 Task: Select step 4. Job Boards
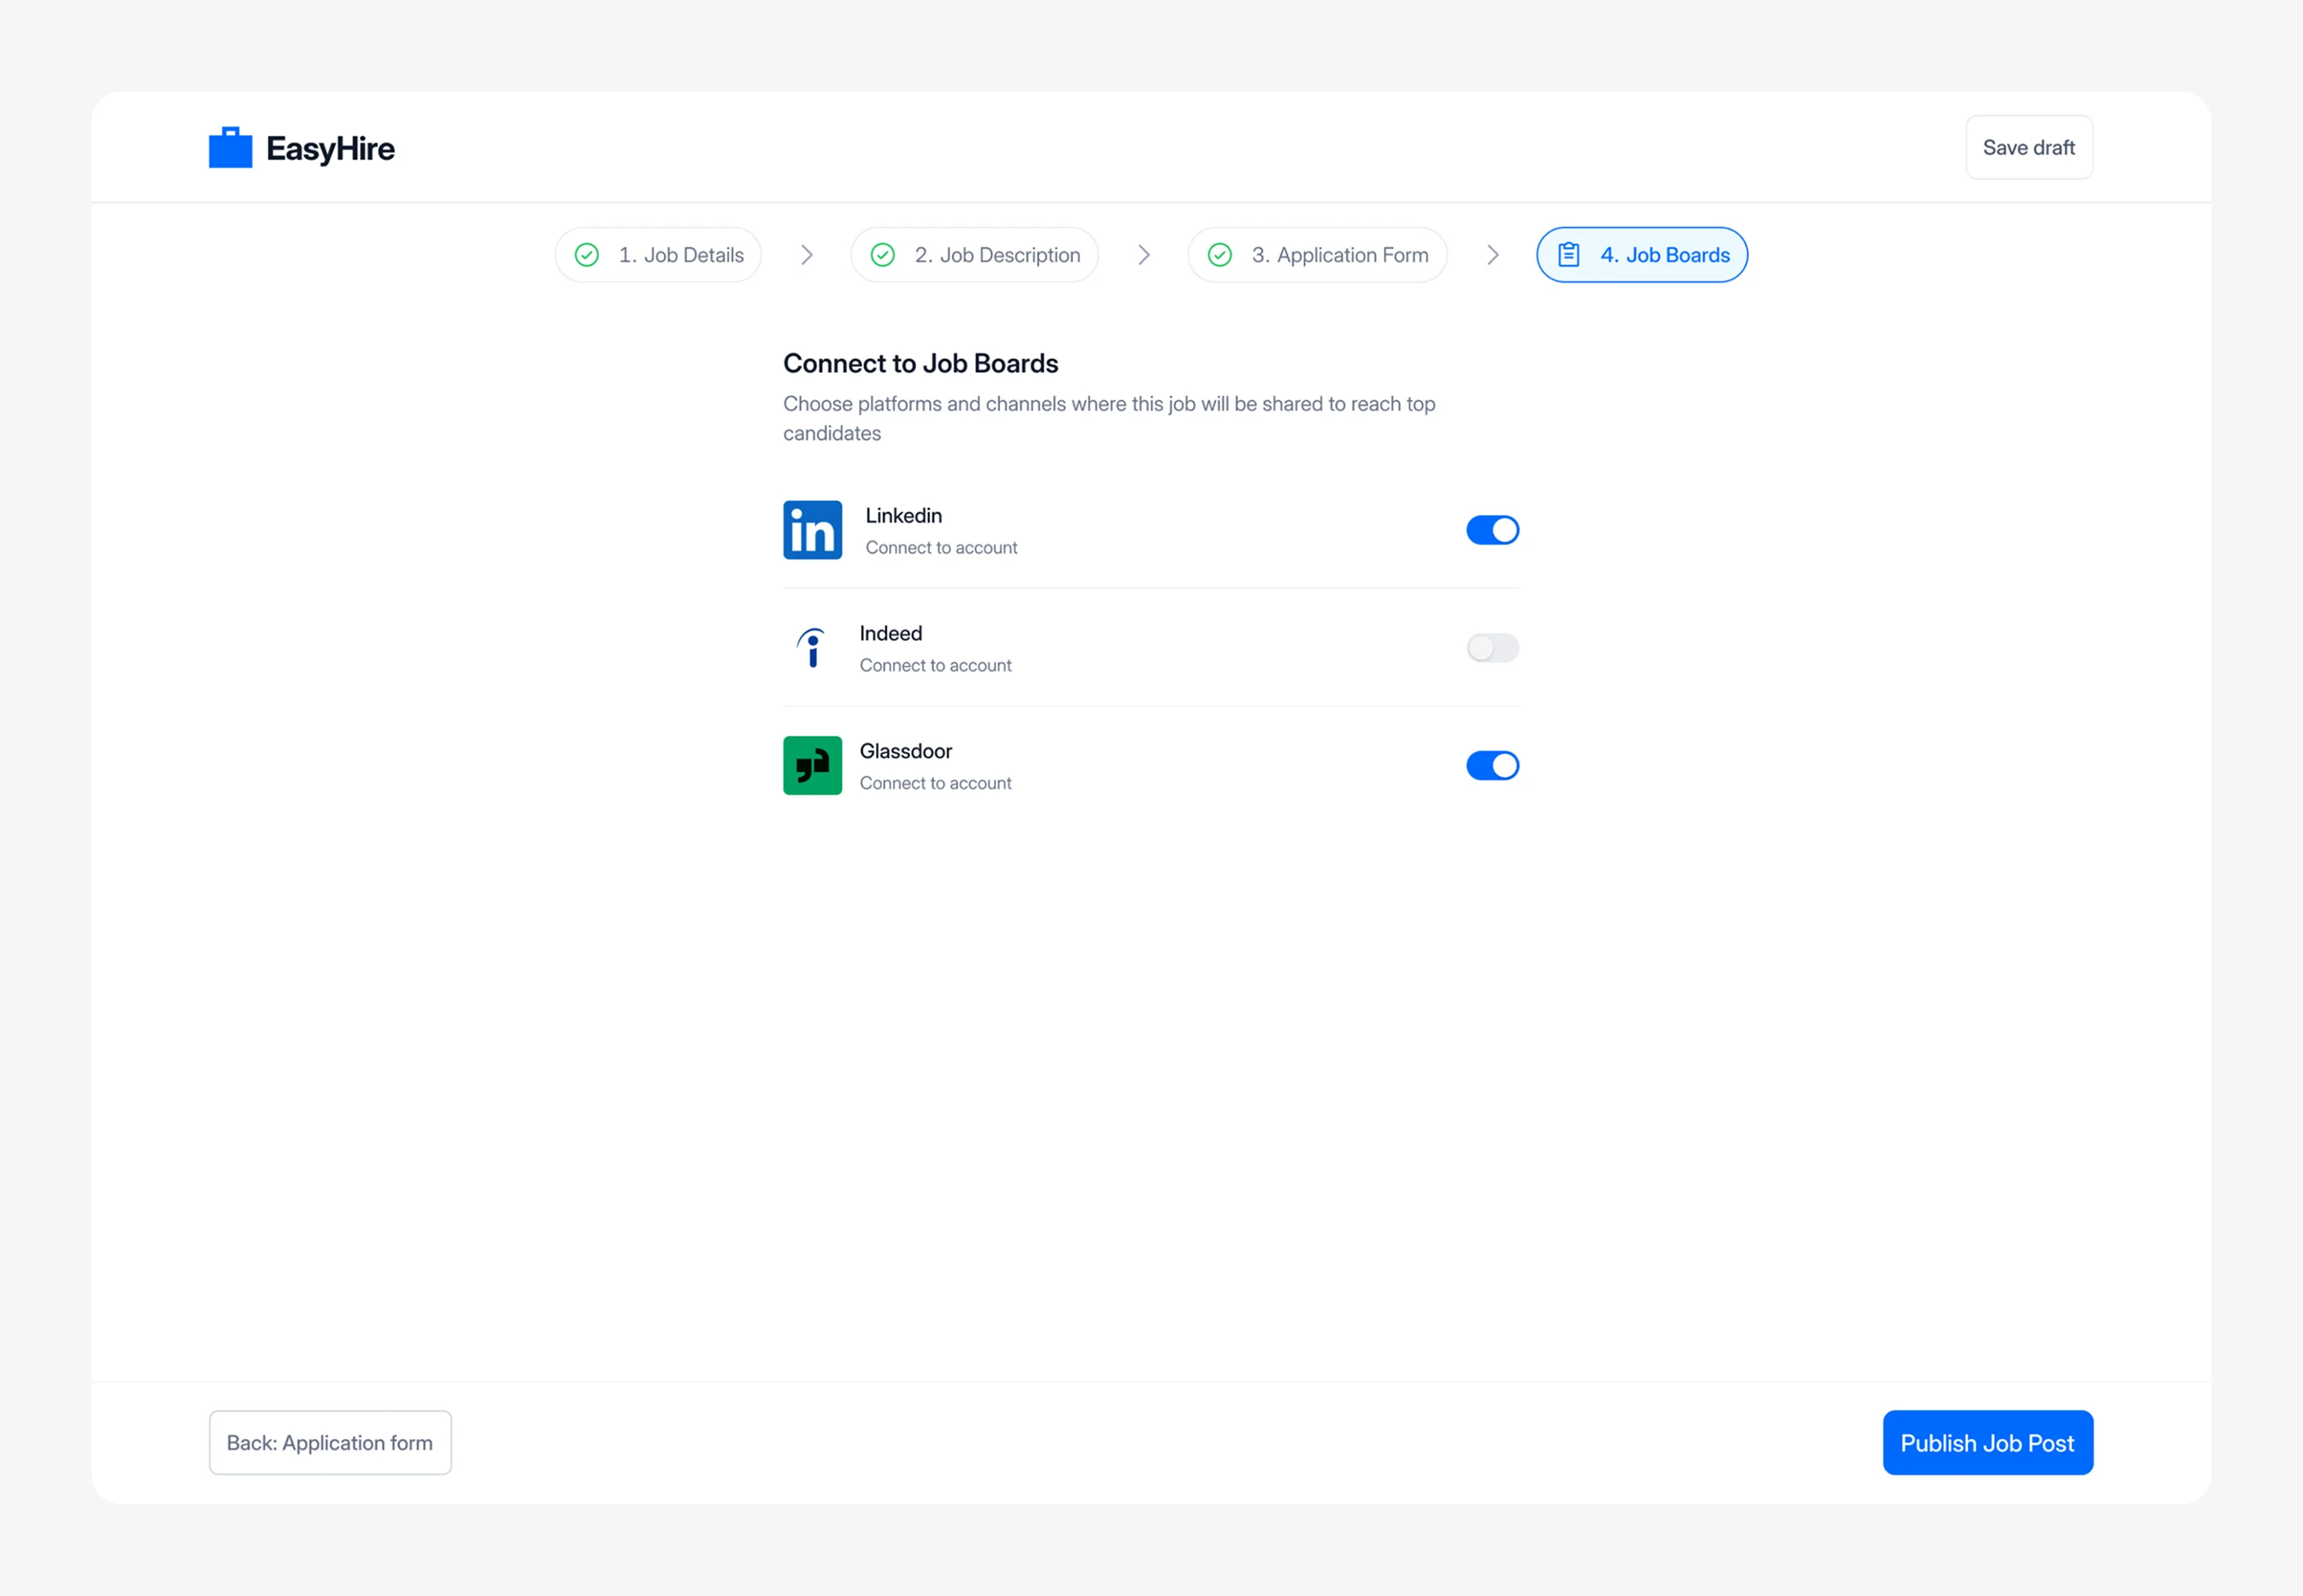click(x=1642, y=255)
